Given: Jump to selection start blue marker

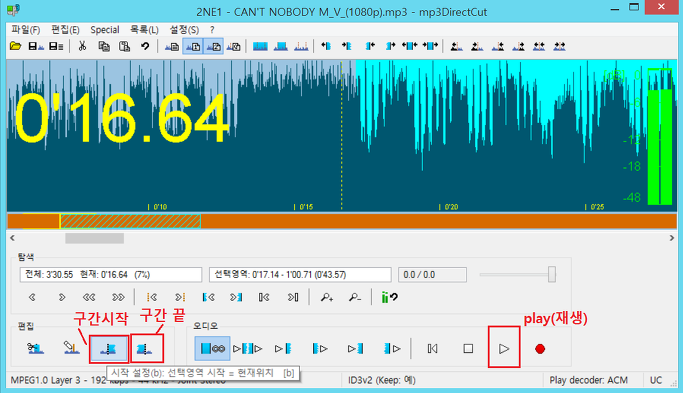Looking at the screenshot, I should coord(209,297).
